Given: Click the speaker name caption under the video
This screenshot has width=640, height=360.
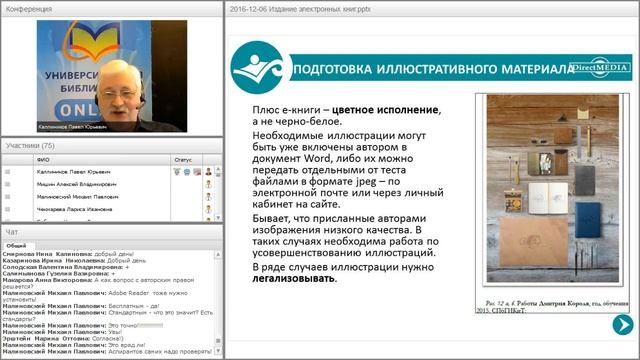Looking at the screenshot, I should [72, 127].
